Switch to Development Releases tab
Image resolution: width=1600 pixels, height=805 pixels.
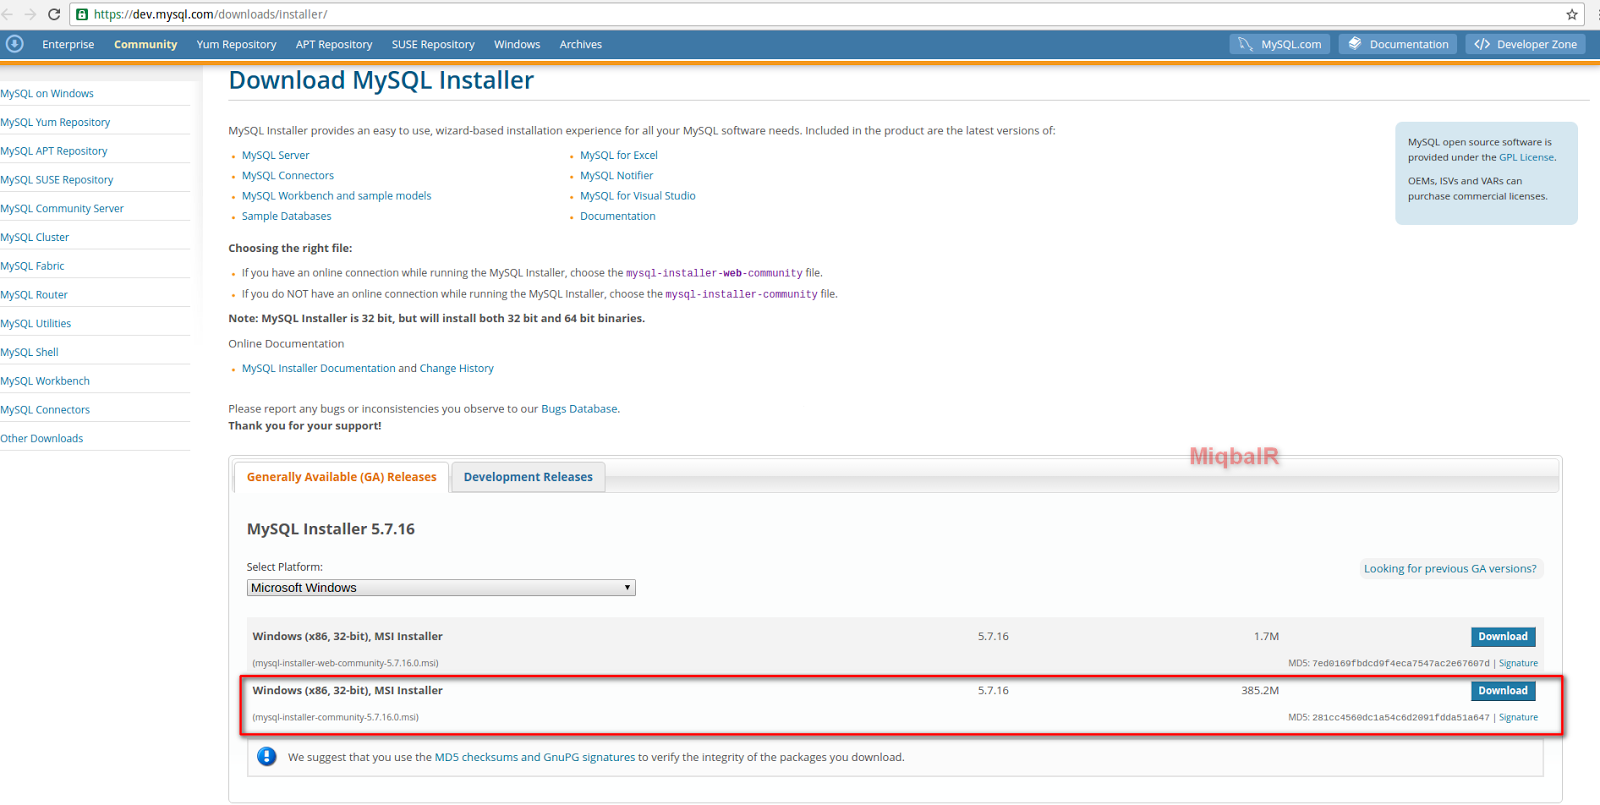[x=528, y=477]
